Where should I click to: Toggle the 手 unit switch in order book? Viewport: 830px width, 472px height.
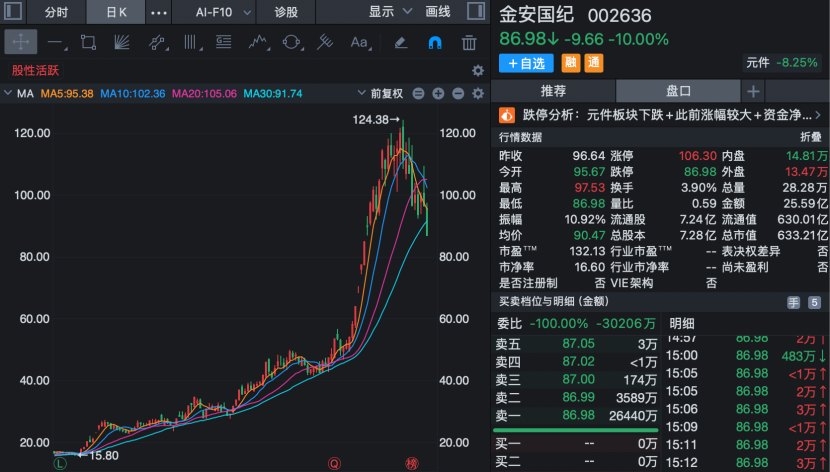[793, 302]
